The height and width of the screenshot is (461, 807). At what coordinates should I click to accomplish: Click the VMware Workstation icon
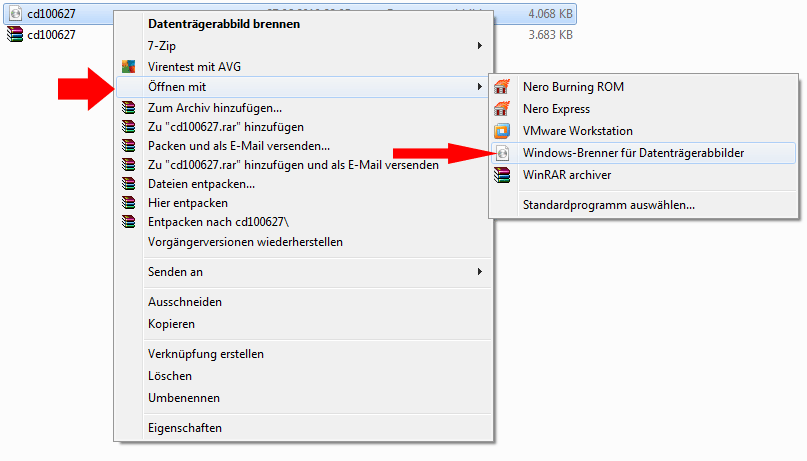point(503,131)
